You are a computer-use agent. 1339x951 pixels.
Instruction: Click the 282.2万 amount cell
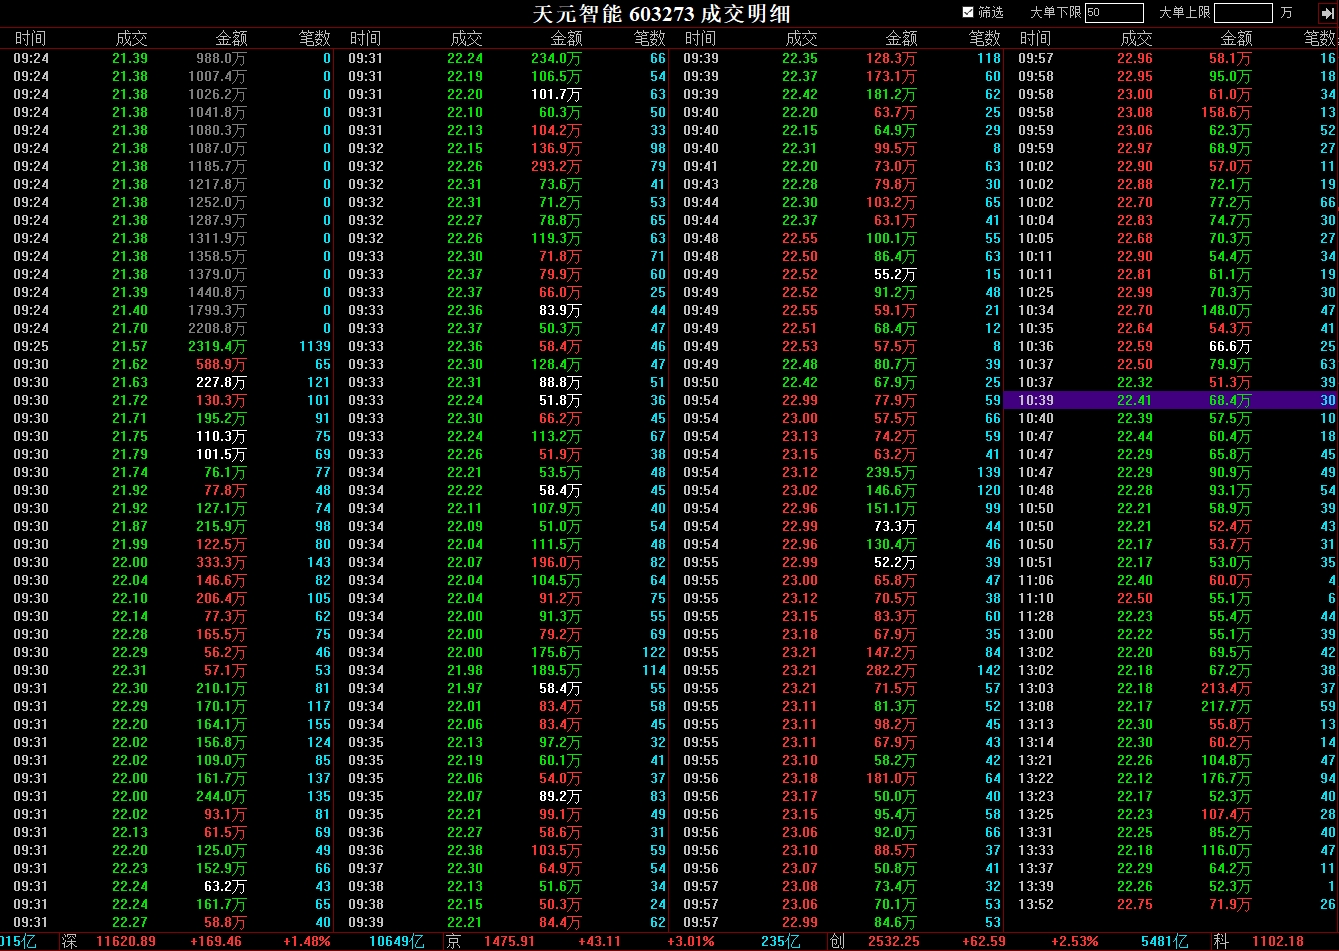(x=891, y=670)
